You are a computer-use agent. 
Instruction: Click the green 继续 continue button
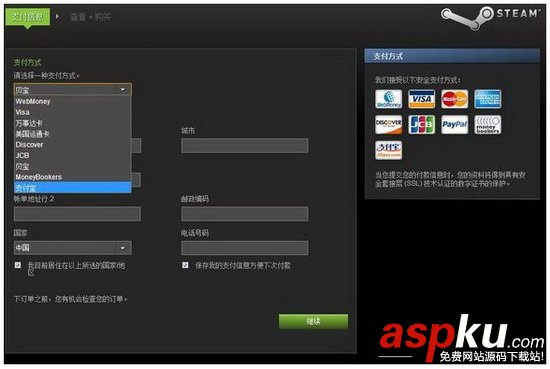click(313, 321)
